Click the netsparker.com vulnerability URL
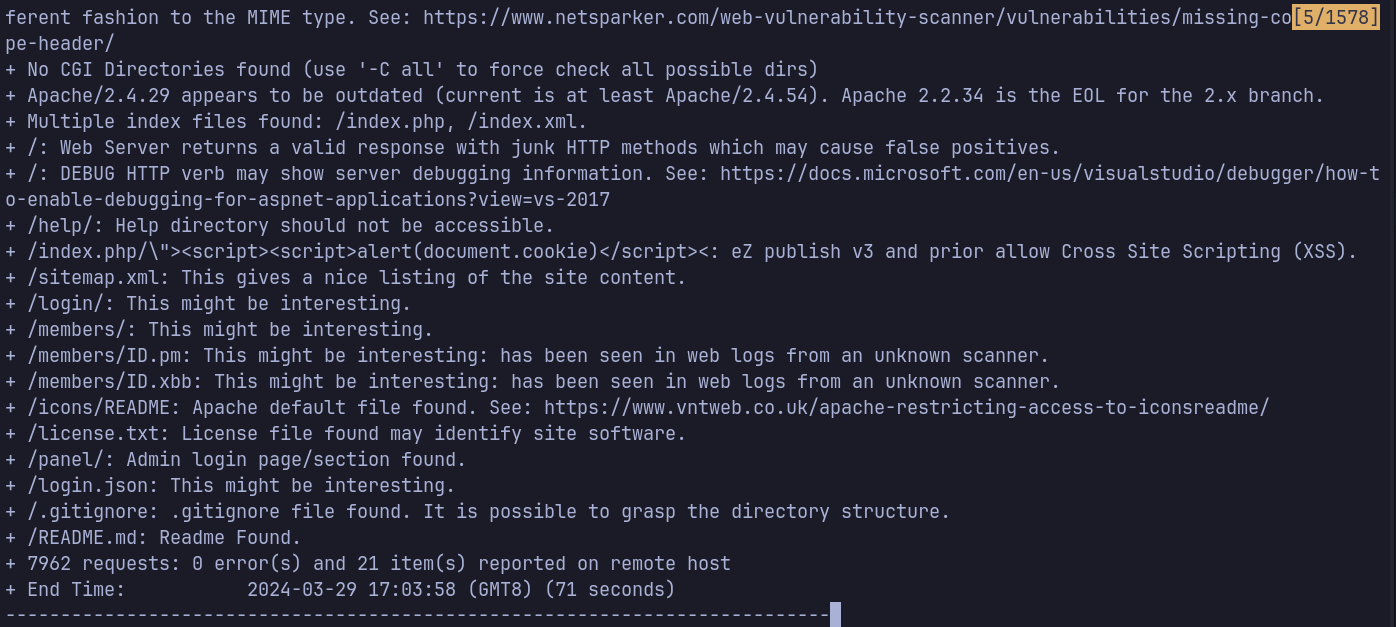The height and width of the screenshot is (627, 1396). click(856, 18)
